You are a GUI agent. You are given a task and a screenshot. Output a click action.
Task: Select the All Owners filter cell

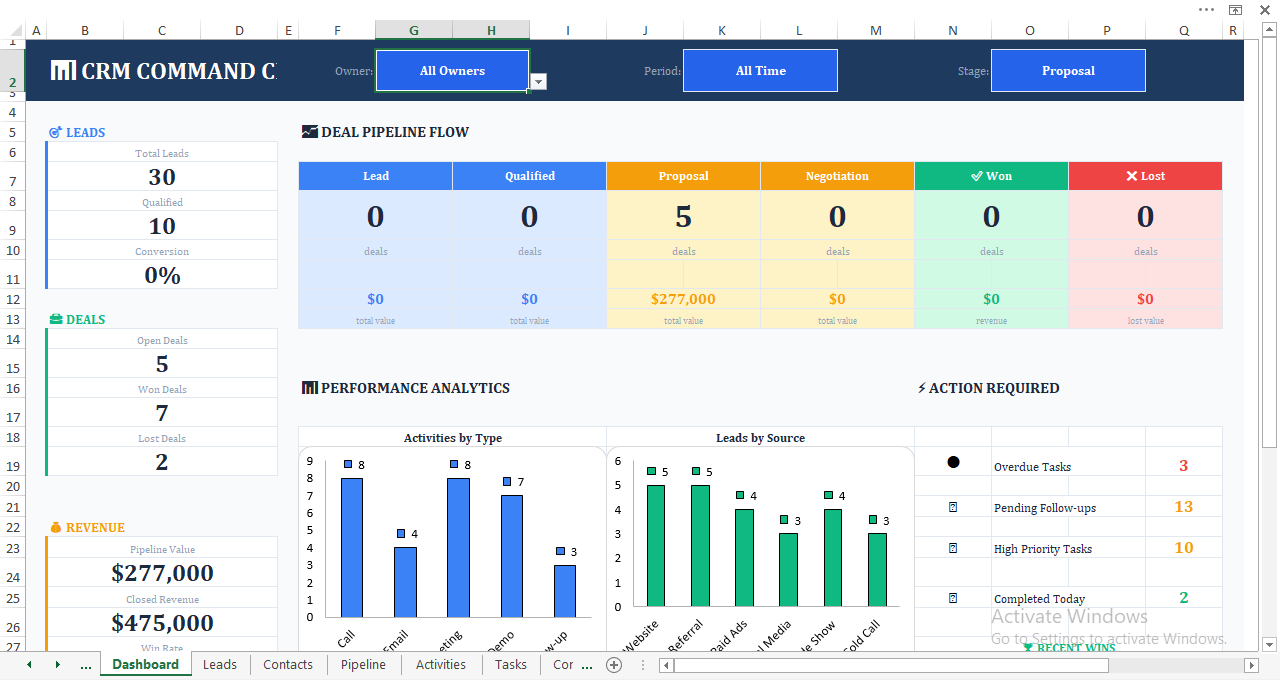452,71
